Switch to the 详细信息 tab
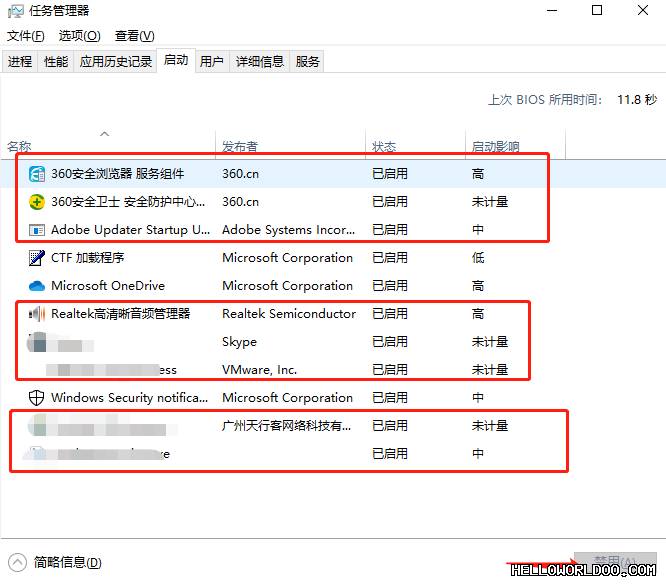Viewport: 666px width, 587px height. [260, 62]
